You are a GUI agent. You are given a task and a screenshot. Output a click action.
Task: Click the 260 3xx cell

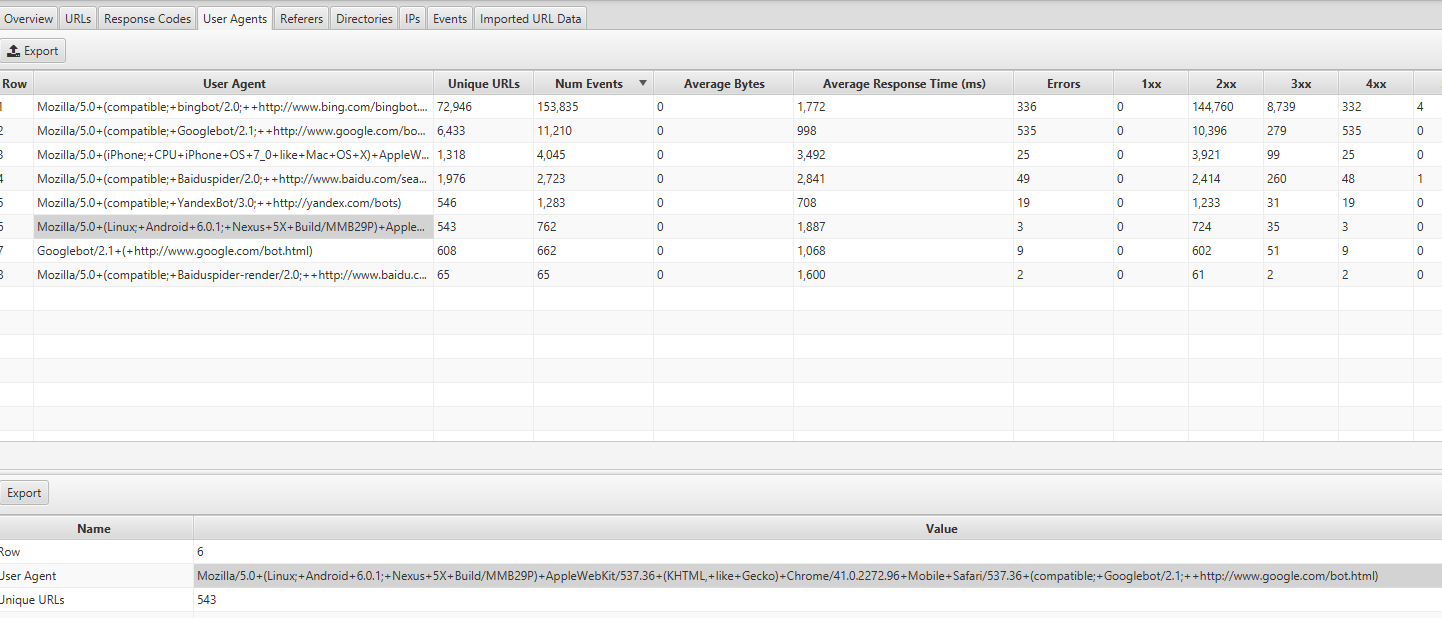pyautogui.click(x=1301, y=178)
